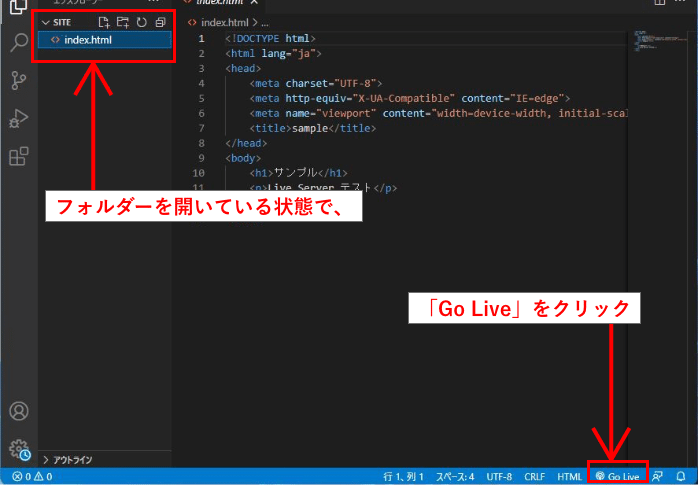The height and width of the screenshot is (485, 698).
Task: Click the X-UA-Compatible meta line
Action: [x=410, y=98]
